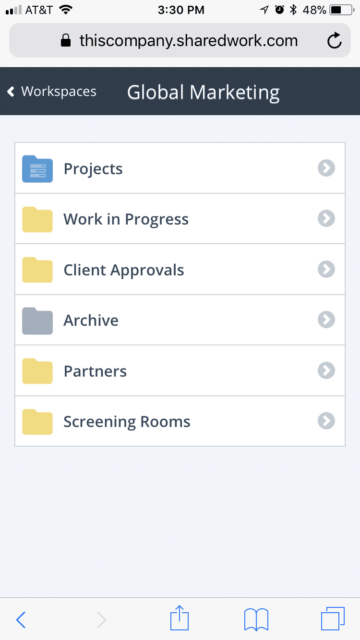
Task: Click the yellow Work in Progress folder icon
Action: pyautogui.click(x=37, y=219)
